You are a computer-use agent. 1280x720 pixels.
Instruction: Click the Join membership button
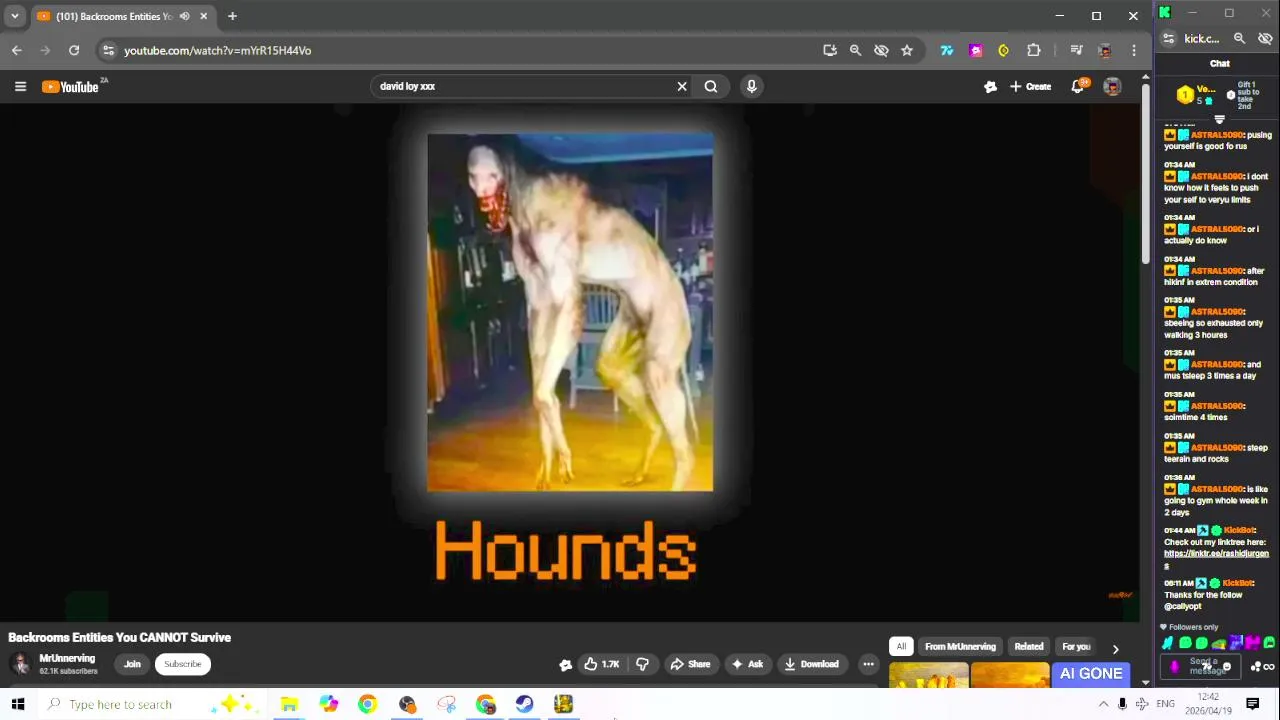point(132,664)
